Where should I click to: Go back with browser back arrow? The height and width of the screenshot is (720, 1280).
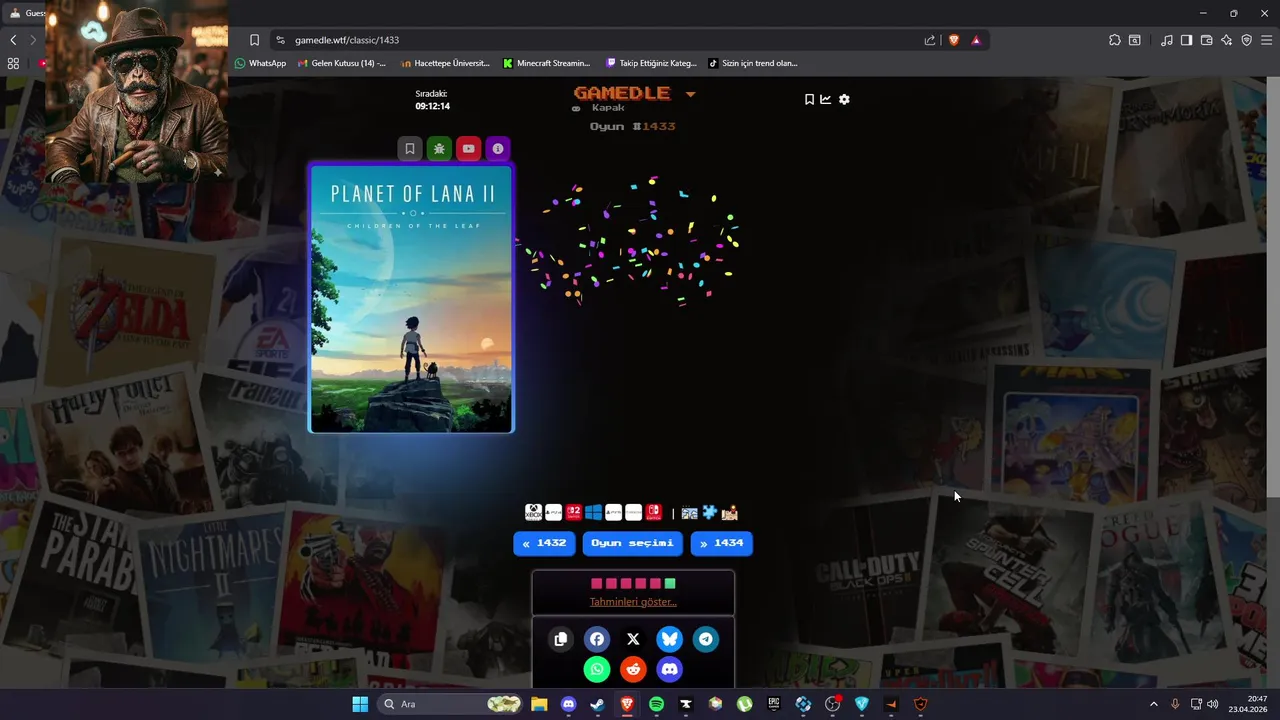point(13,40)
